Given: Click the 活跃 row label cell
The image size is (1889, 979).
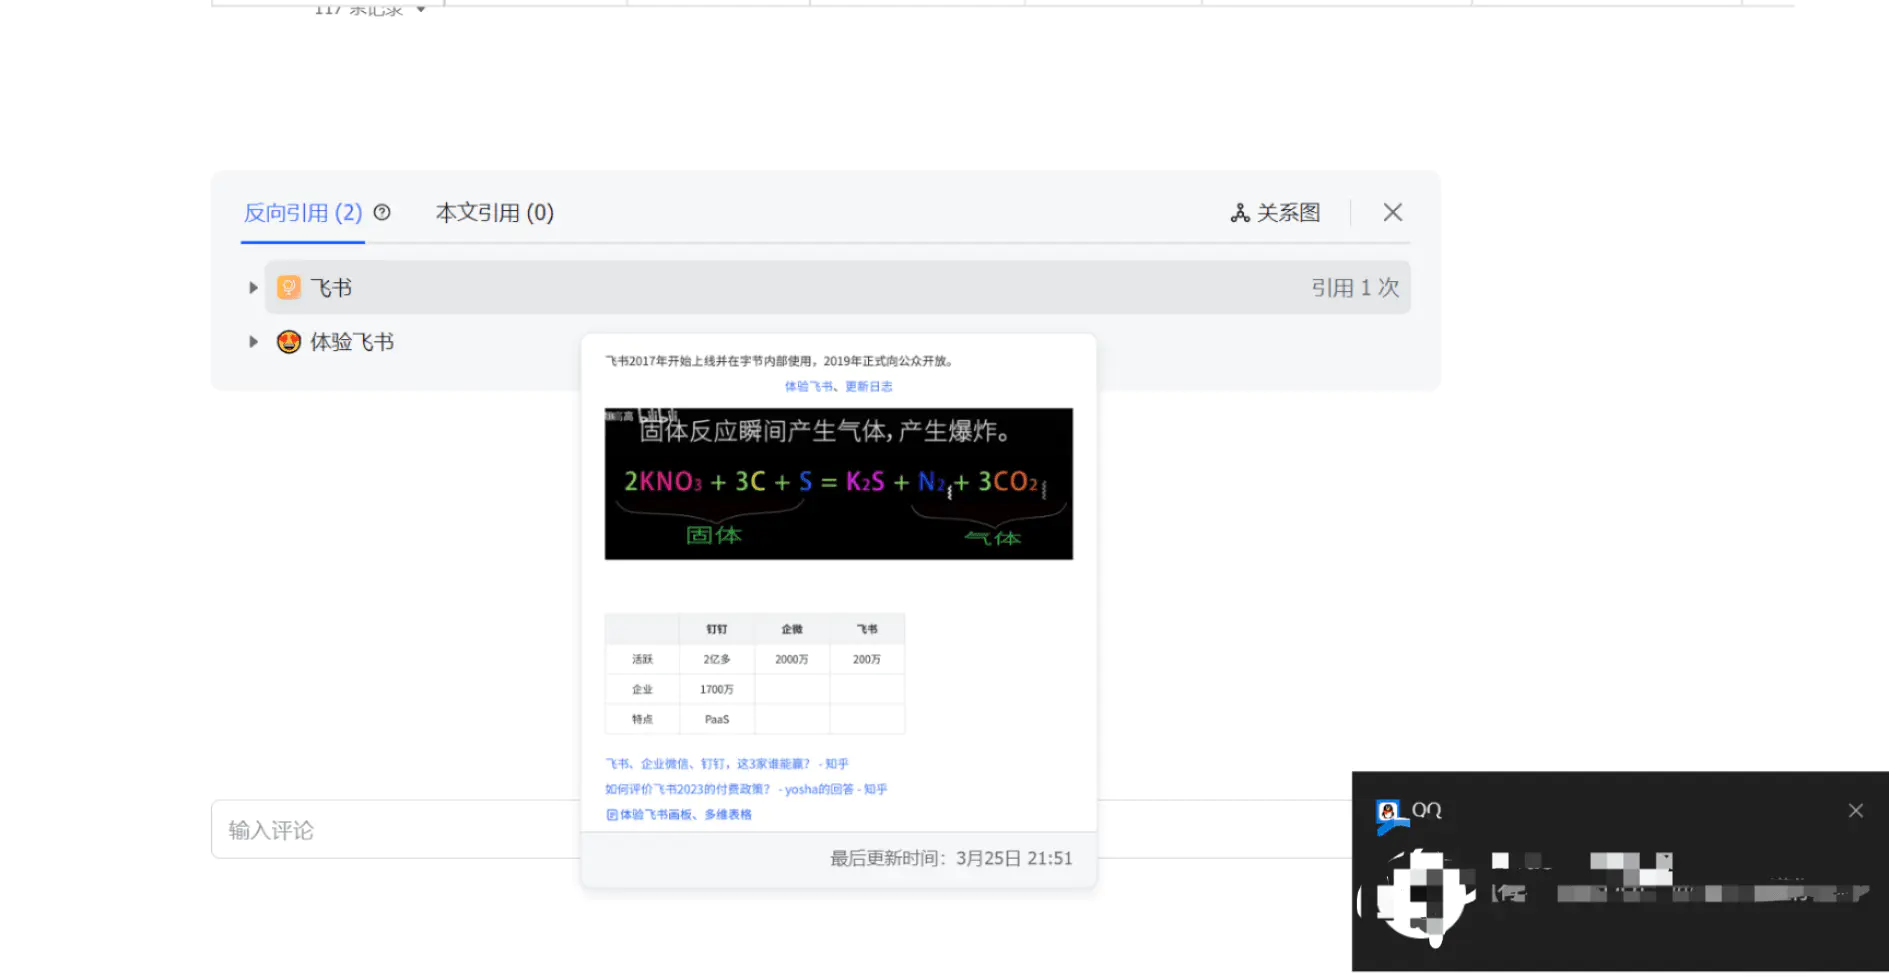Looking at the screenshot, I should point(642,659).
